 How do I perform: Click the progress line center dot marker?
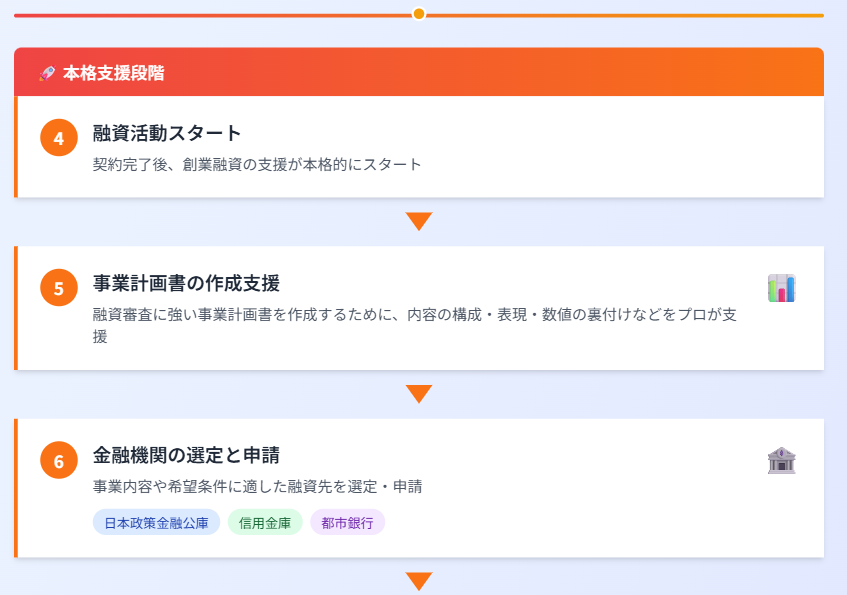[419, 14]
